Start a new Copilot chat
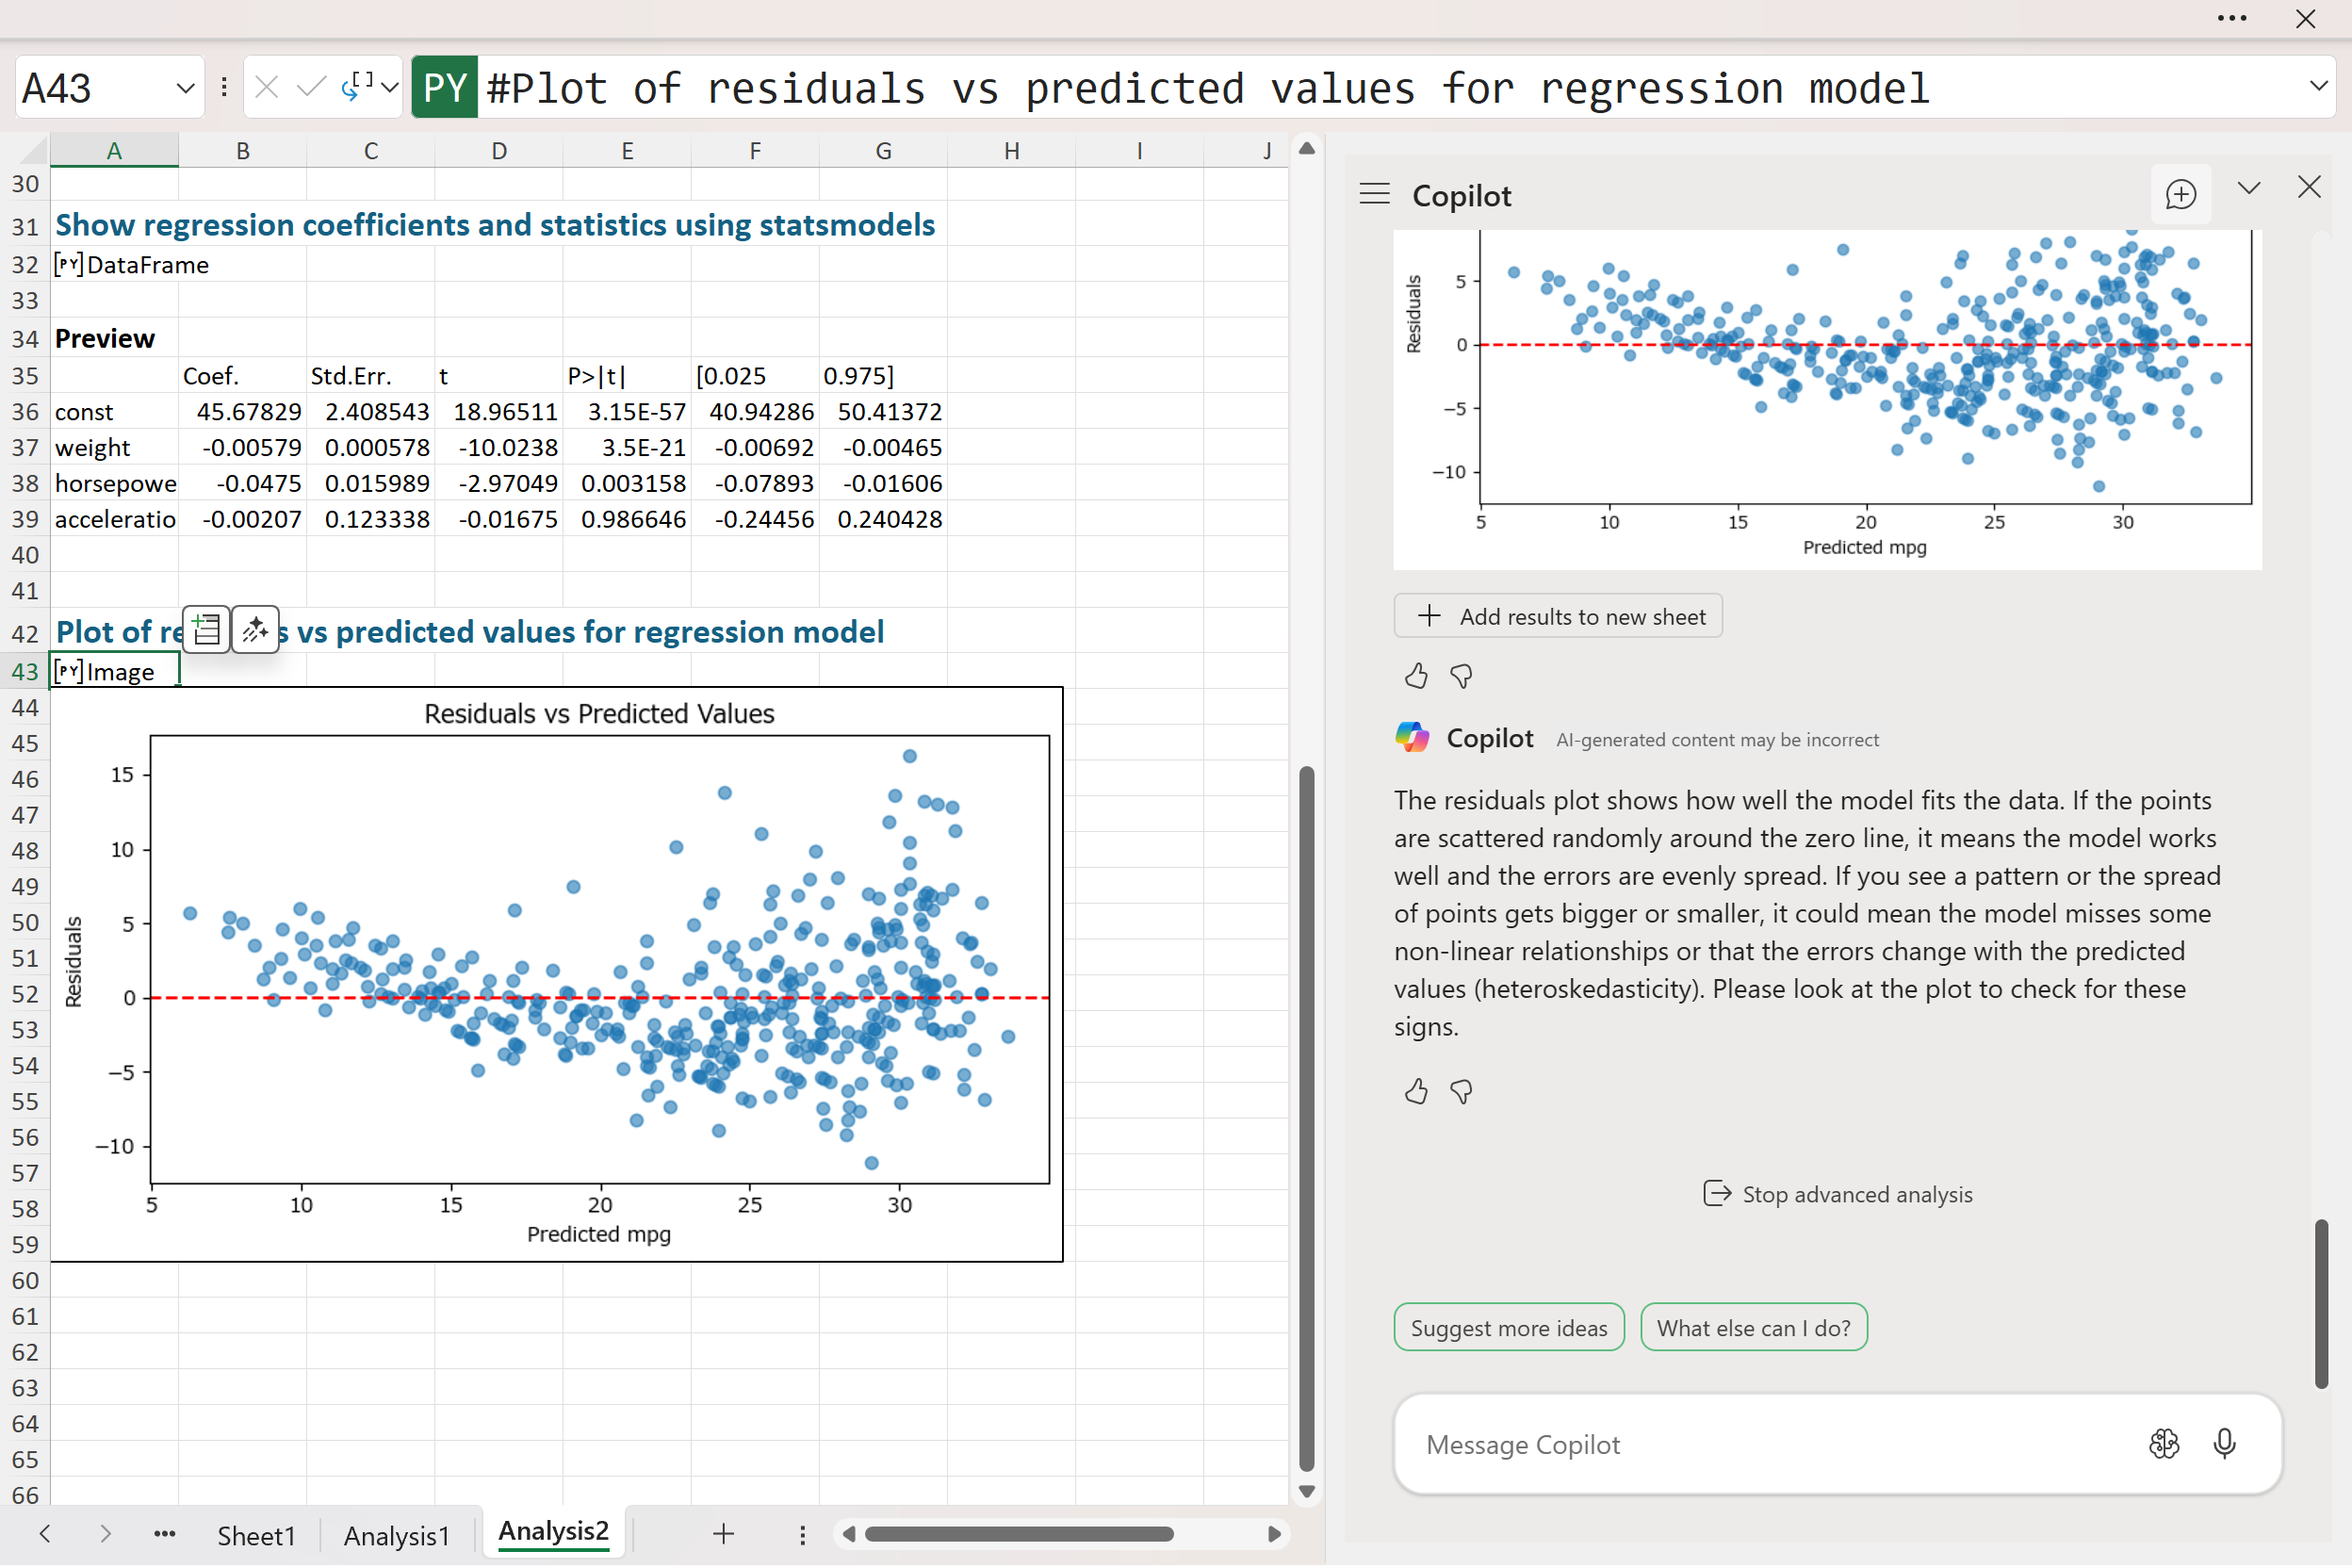 coord(2180,194)
